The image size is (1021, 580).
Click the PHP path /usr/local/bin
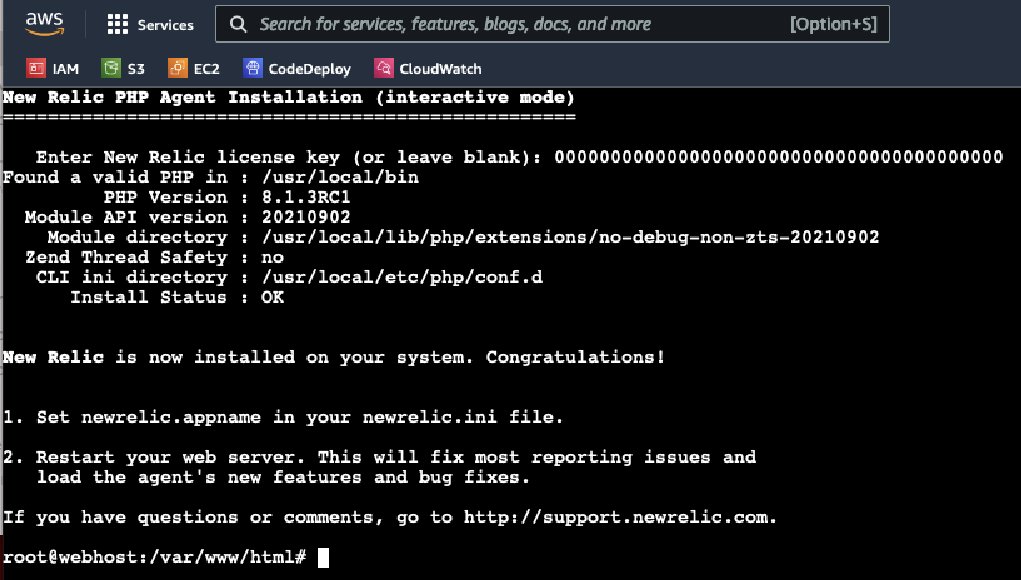340,177
